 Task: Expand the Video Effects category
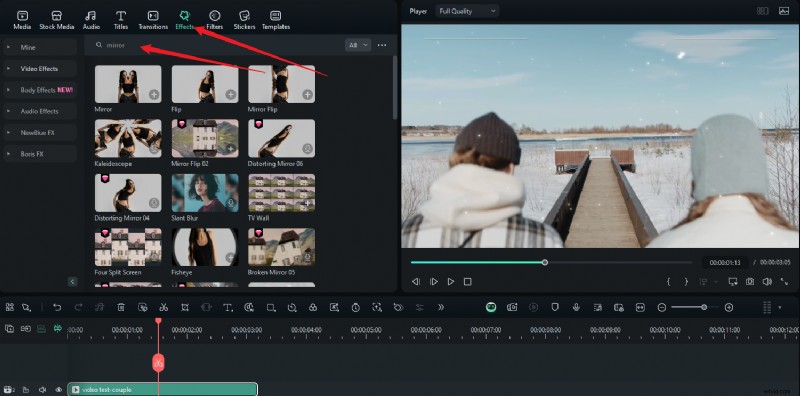(40, 68)
